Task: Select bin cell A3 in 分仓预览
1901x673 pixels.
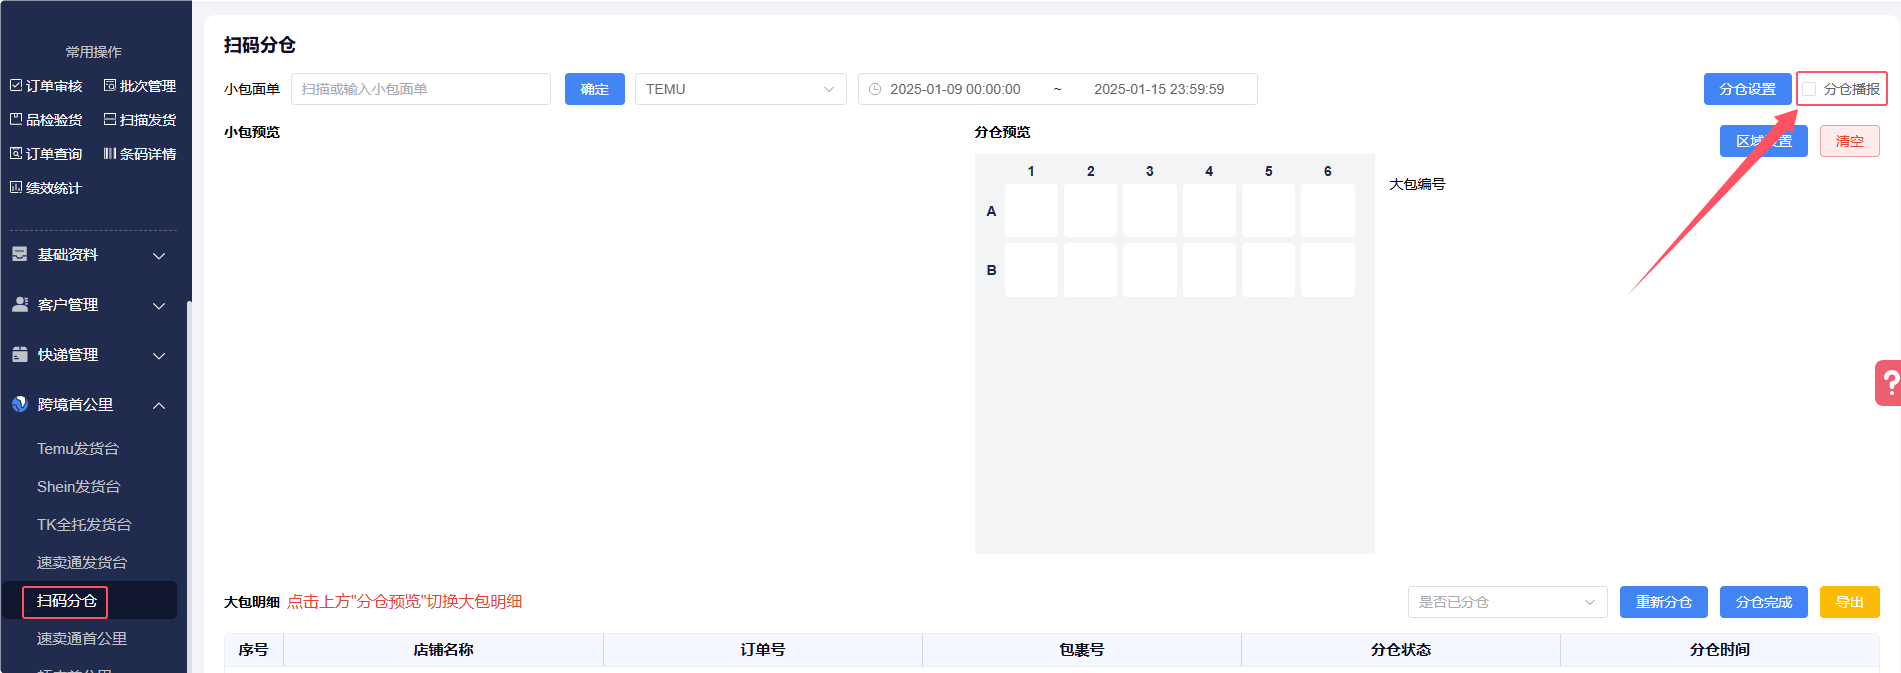Action: click(1150, 210)
